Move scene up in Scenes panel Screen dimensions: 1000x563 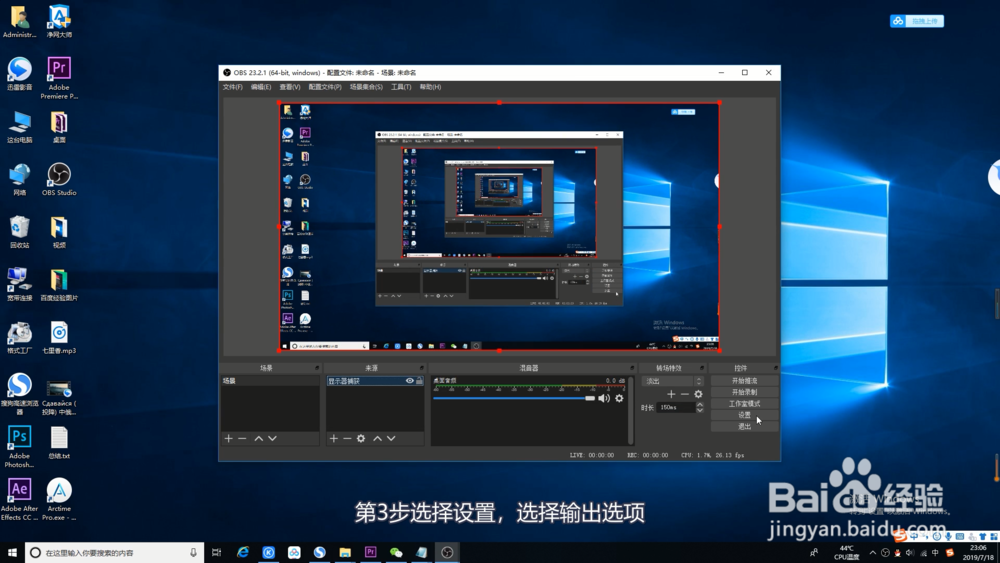(x=258, y=439)
